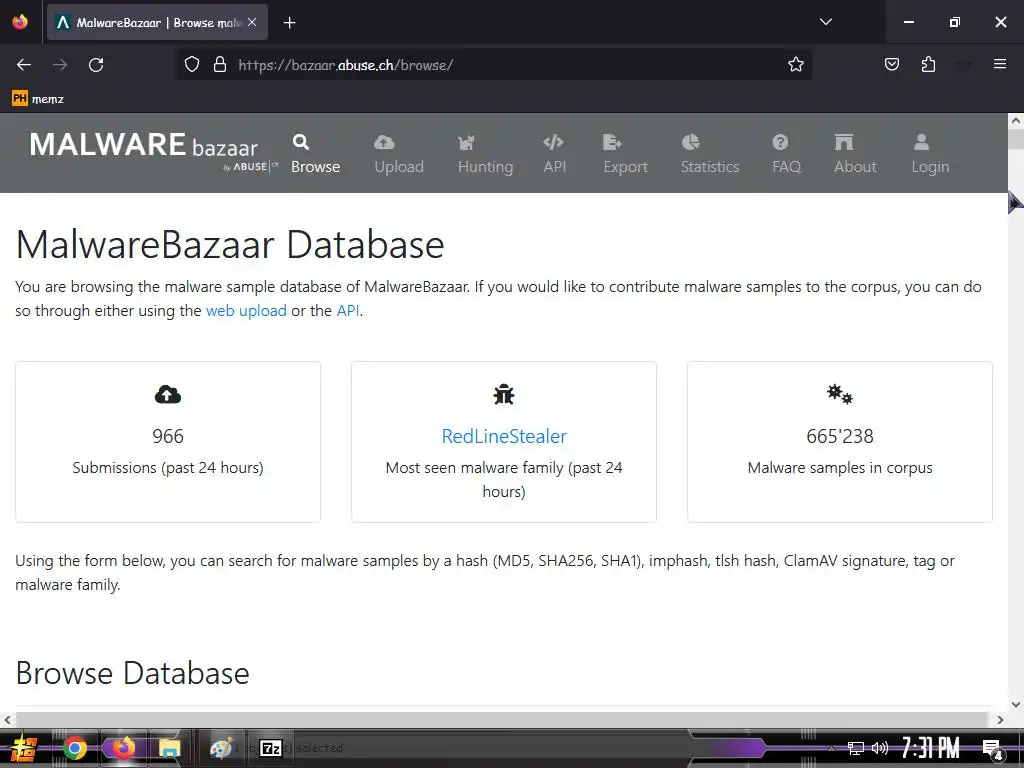Open the Firefox hamburger menu
This screenshot has height=768, width=1024.
pos(1000,64)
